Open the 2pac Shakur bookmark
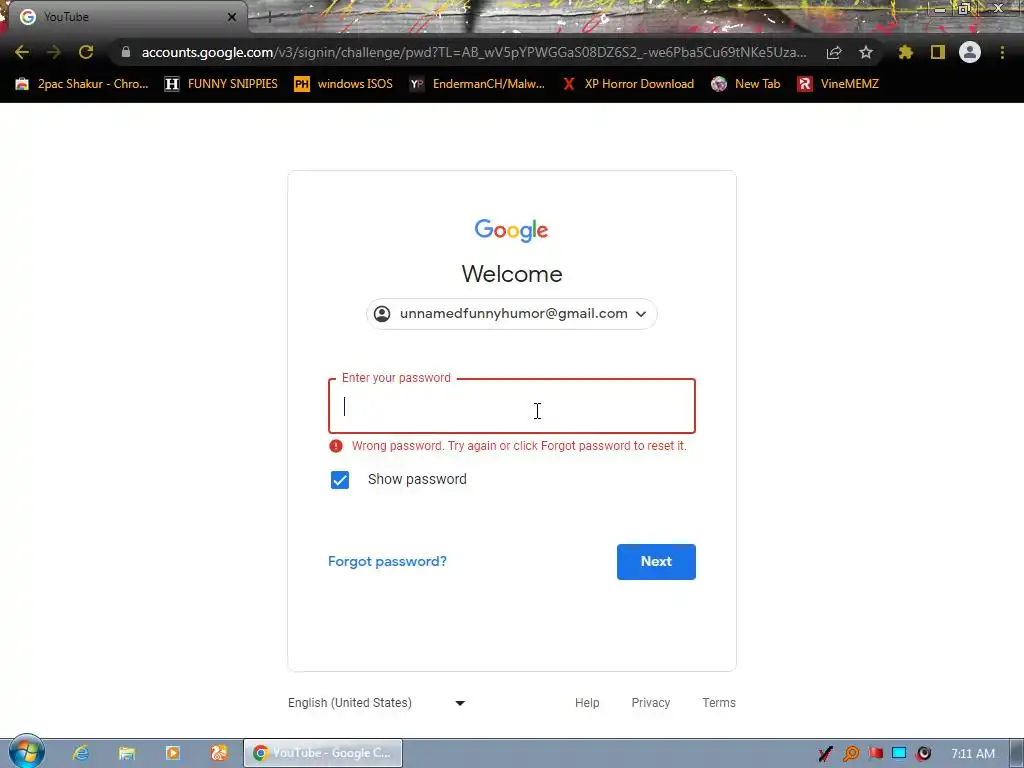Image resolution: width=1024 pixels, height=768 pixels. 82,84
